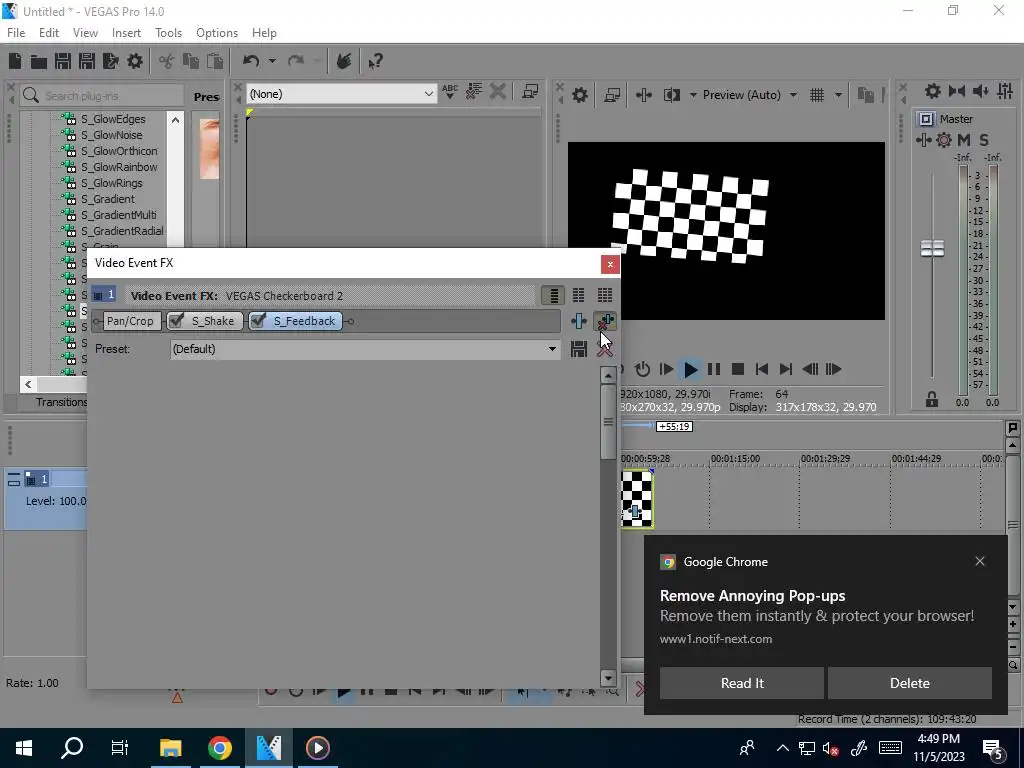Open File Explorer from taskbar
Image resolution: width=1024 pixels, height=768 pixels.
(x=170, y=748)
